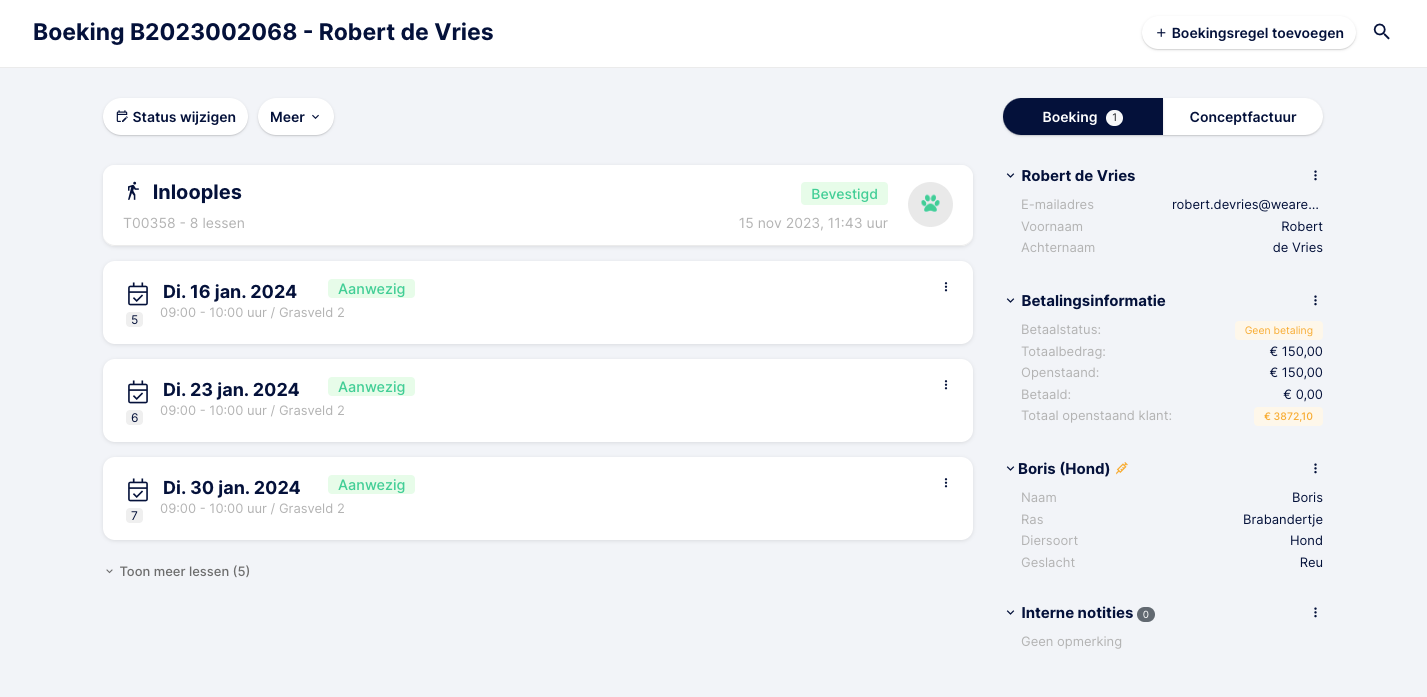This screenshot has height=697, width=1427.
Task: Click the paw print avatar icon
Action: tap(930, 204)
